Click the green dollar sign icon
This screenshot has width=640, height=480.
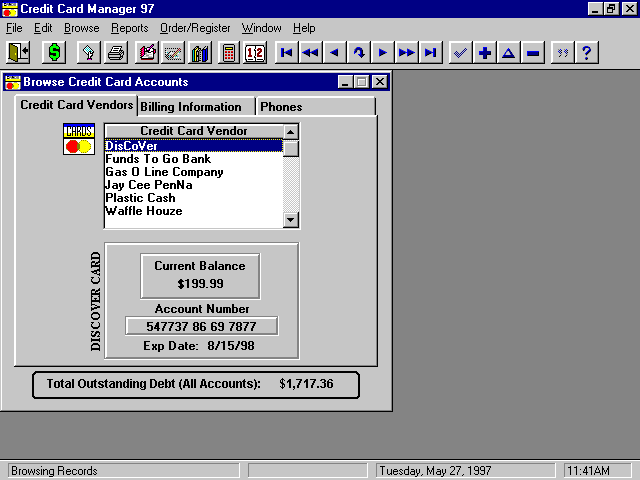coord(54,53)
